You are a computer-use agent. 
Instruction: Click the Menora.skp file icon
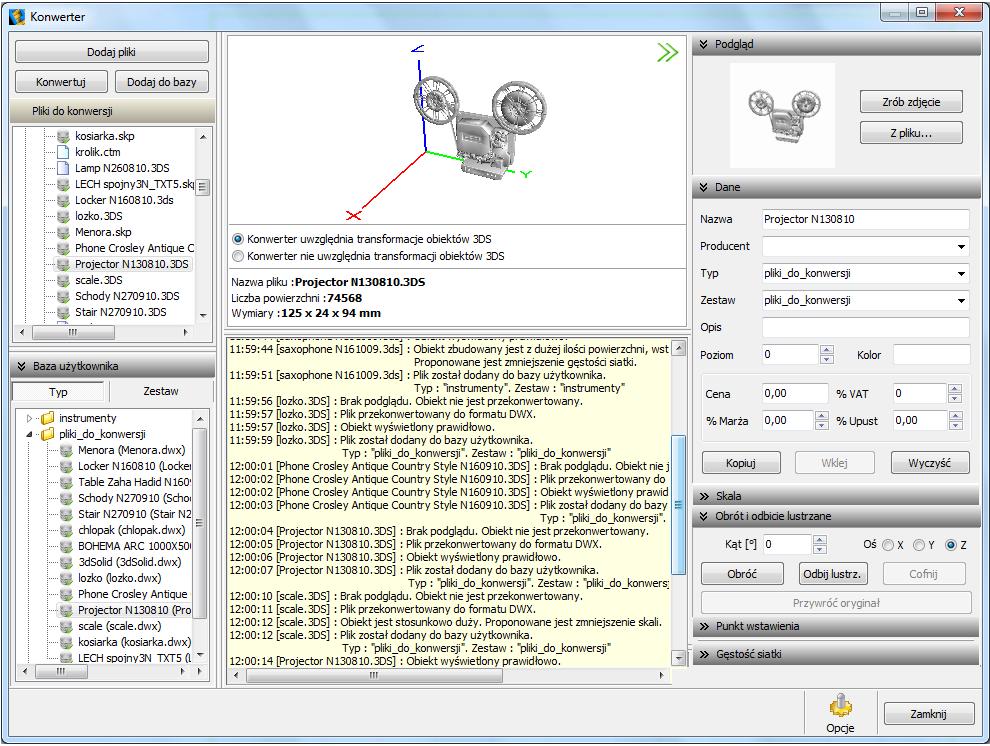click(63, 232)
